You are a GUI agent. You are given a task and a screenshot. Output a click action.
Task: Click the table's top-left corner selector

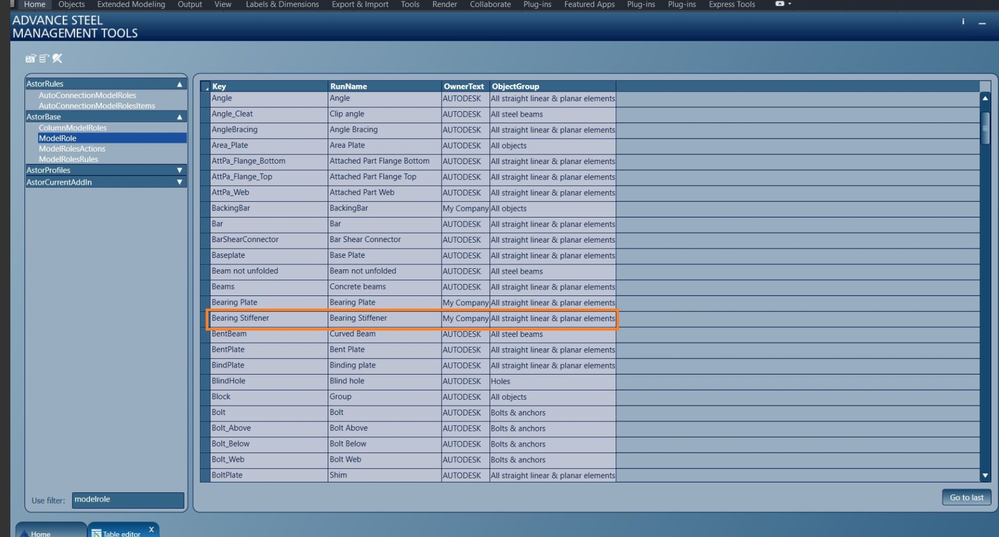pos(205,86)
